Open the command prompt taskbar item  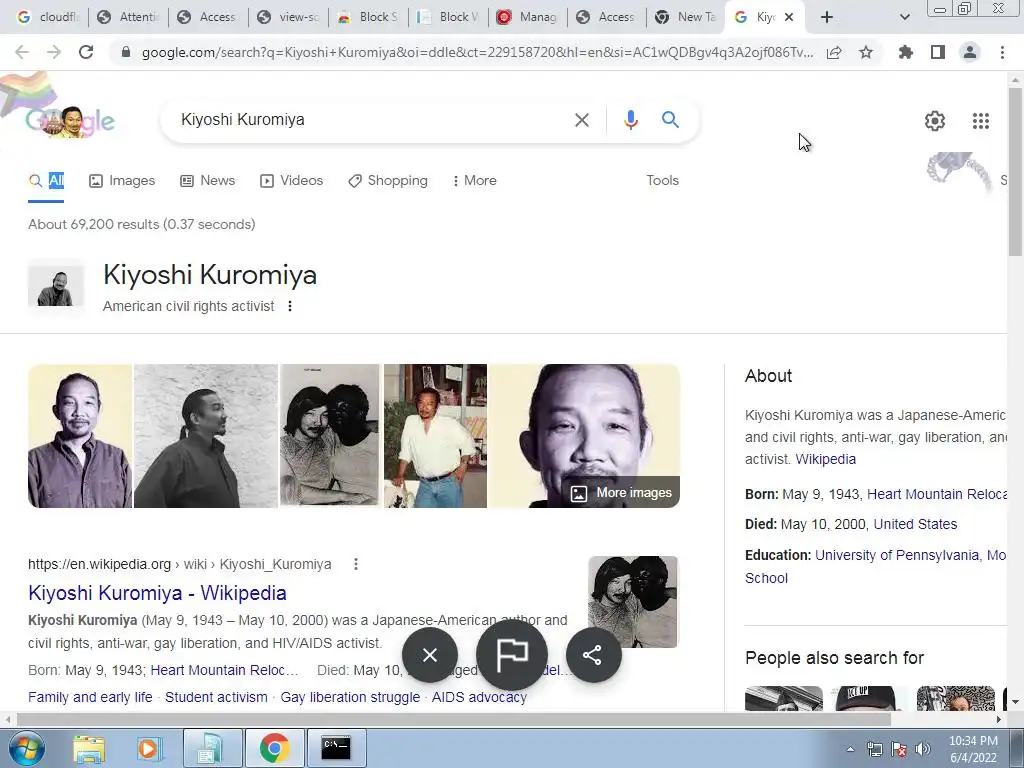pos(336,748)
